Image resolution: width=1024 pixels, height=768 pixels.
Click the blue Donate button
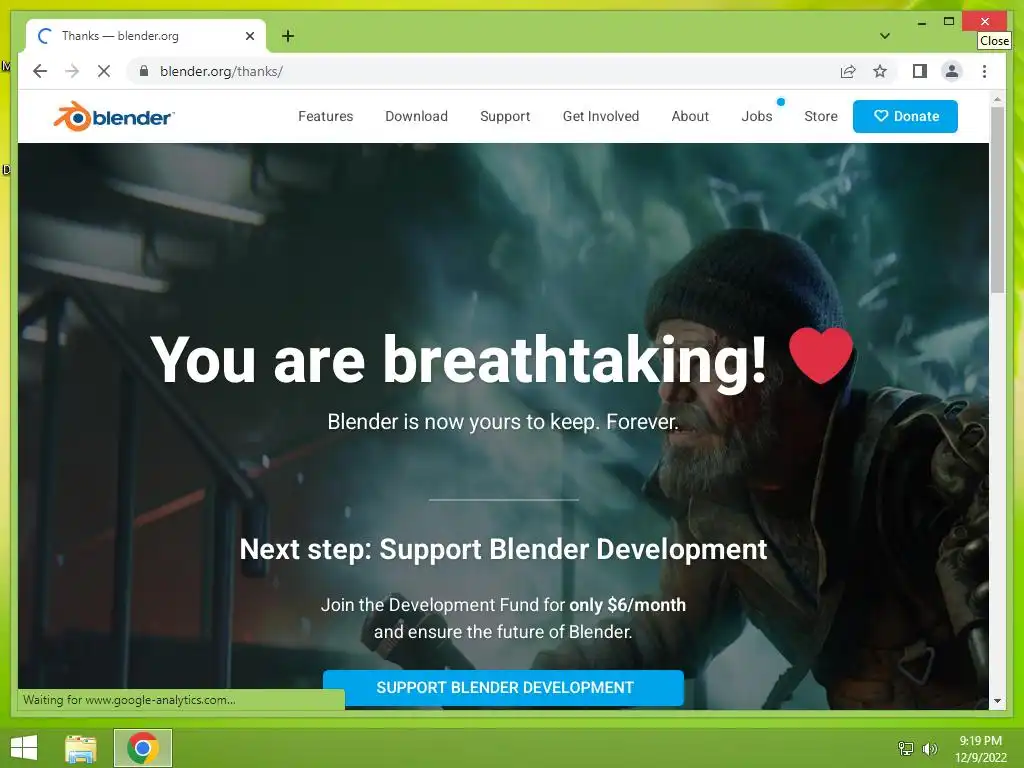click(905, 116)
